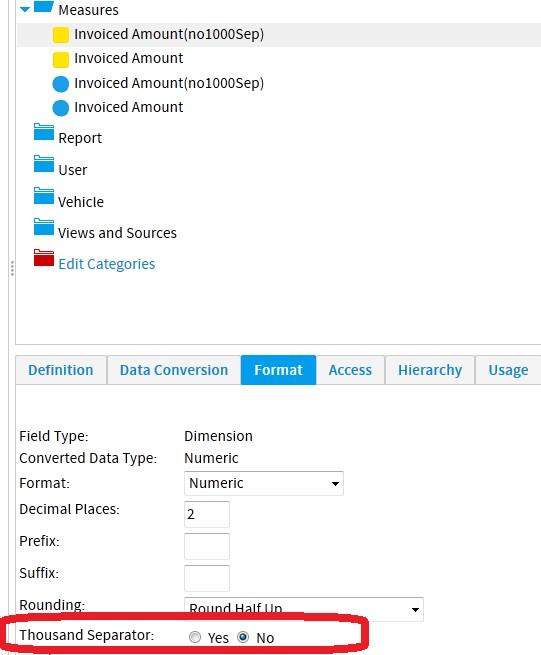Image resolution: width=541 pixels, height=655 pixels.
Task: Open the Rounding dropdown
Action: 304,609
